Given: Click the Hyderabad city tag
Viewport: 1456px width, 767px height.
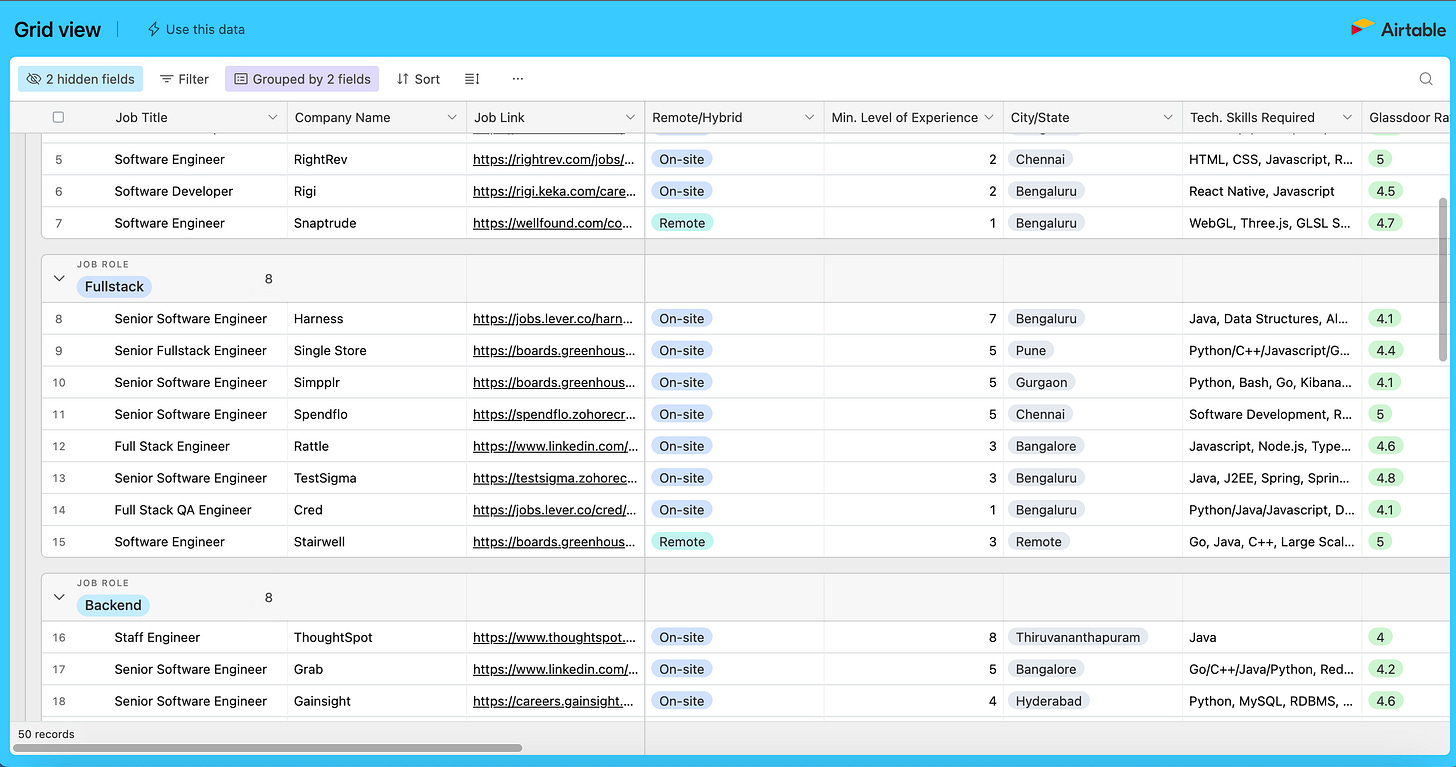Looking at the screenshot, I should click(x=1049, y=701).
